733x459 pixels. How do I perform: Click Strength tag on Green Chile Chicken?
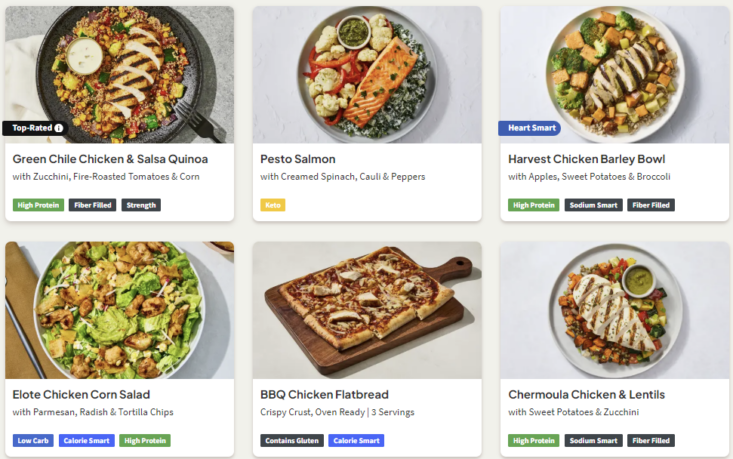pos(141,205)
